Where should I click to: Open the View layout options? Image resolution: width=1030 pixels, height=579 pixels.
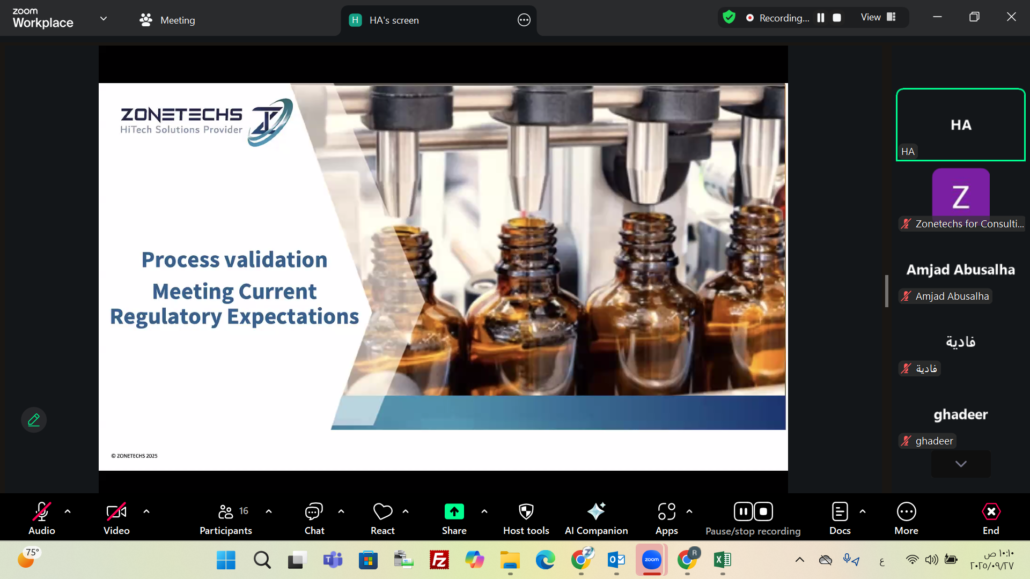(878, 18)
